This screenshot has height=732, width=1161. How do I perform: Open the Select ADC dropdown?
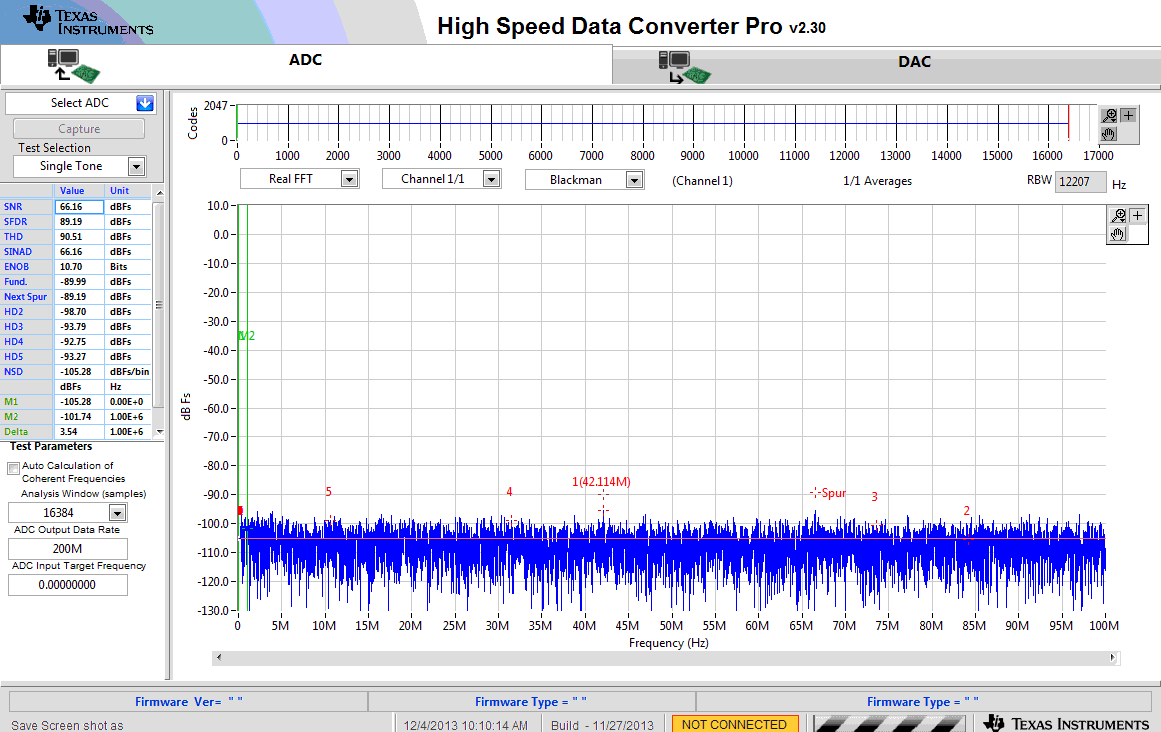coord(145,103)
